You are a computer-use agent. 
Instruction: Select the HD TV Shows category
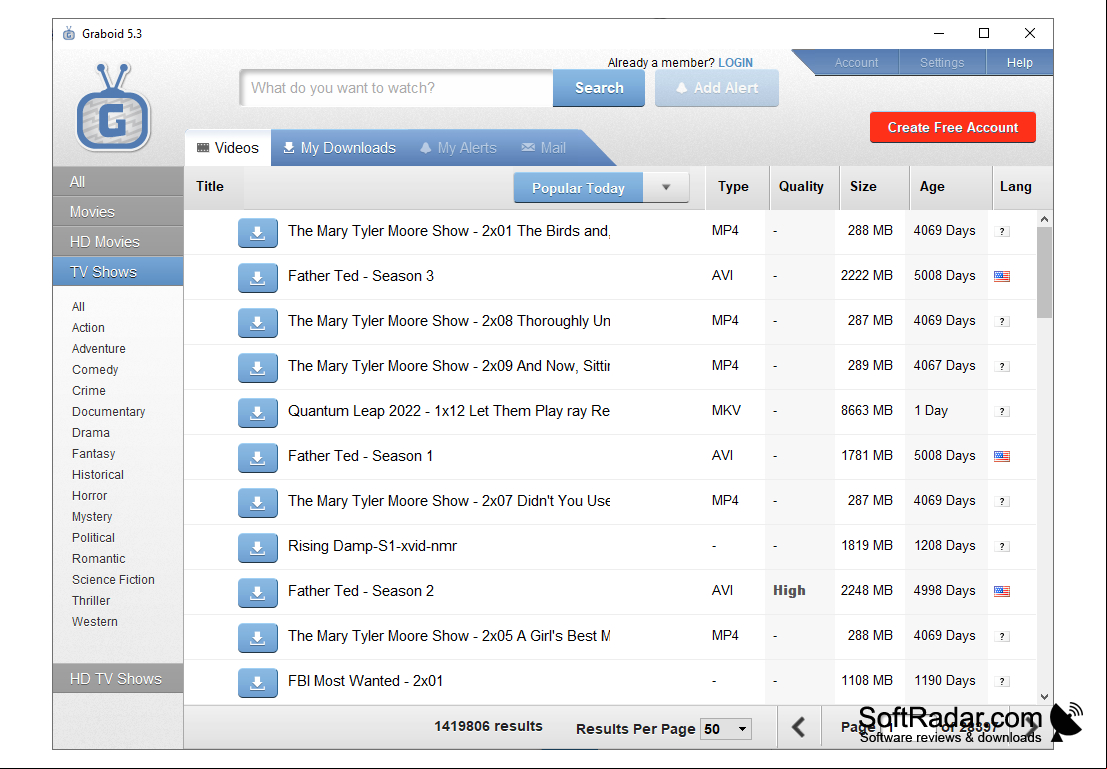click(118, 679)
